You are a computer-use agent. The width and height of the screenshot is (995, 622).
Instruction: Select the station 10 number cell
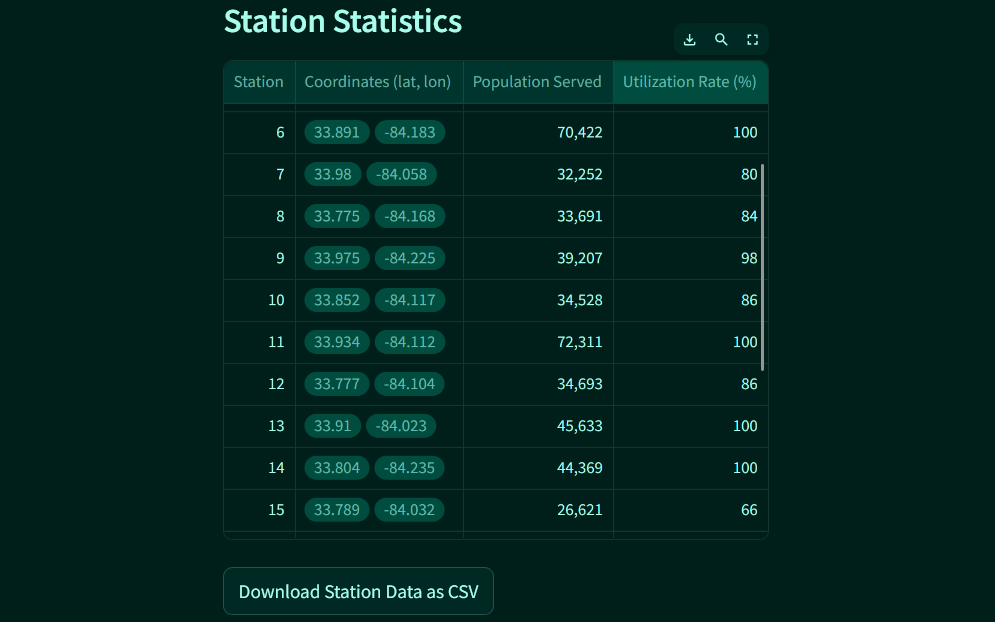[259, 300]
